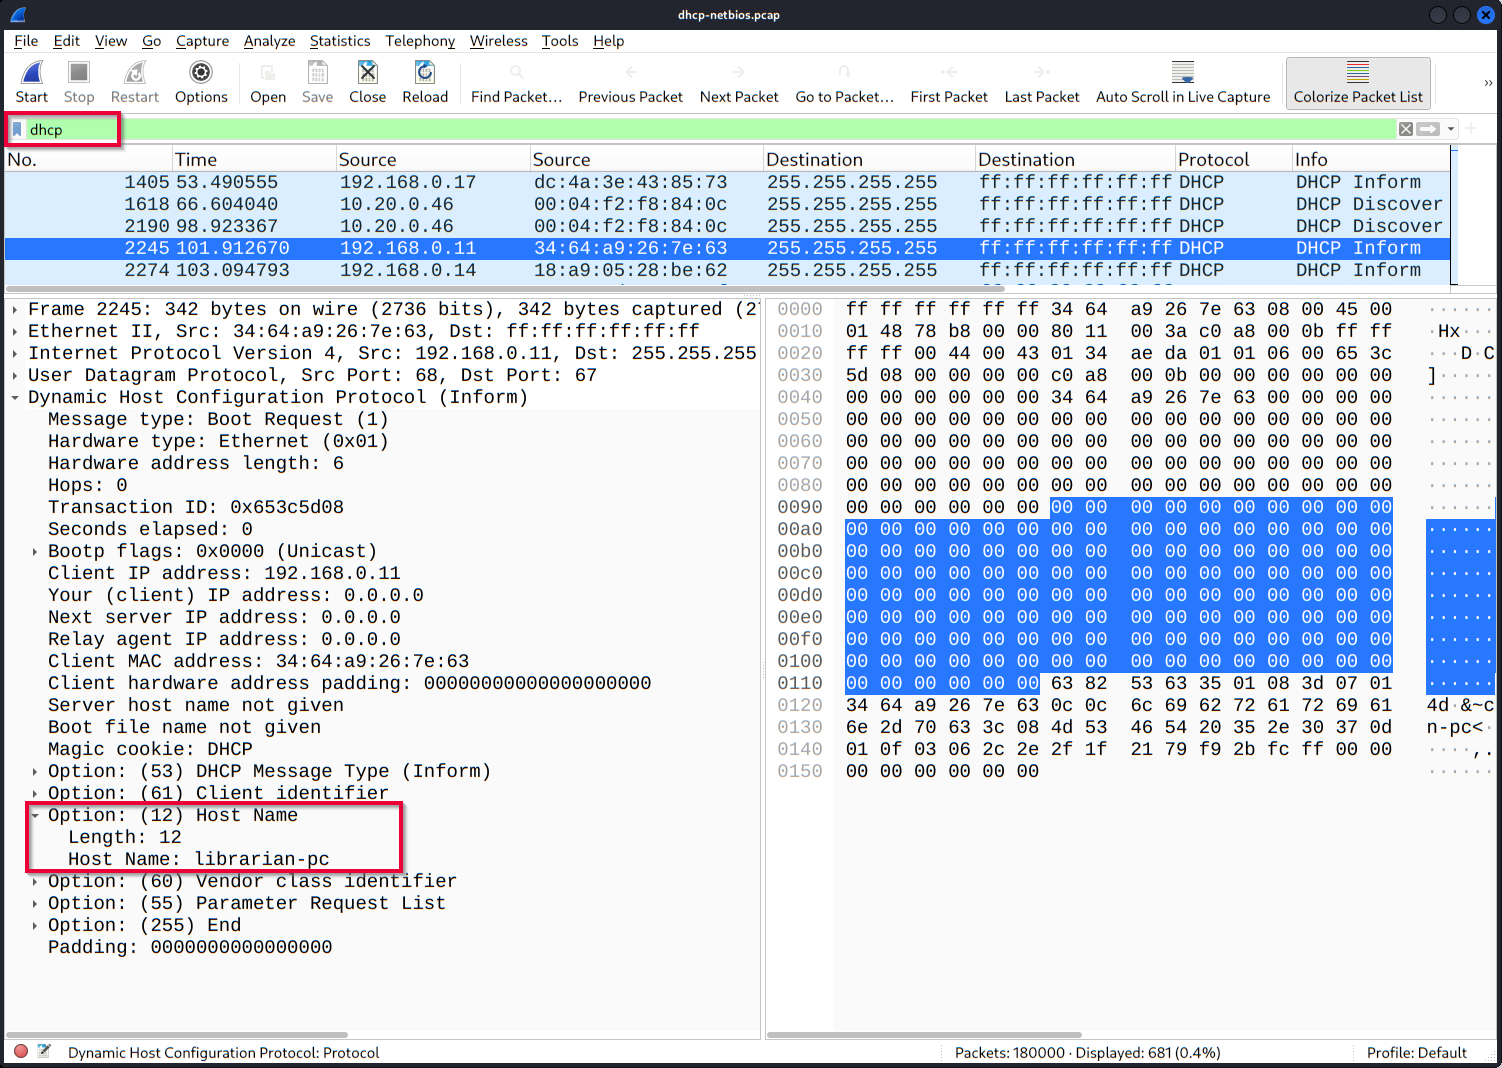
Task: Expand the Ethernet II tree node
Action: (15, 331)
